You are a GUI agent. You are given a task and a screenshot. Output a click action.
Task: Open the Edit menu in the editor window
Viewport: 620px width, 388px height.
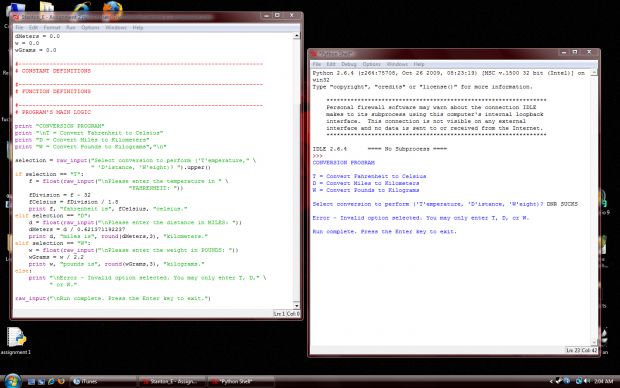(33, 28)
